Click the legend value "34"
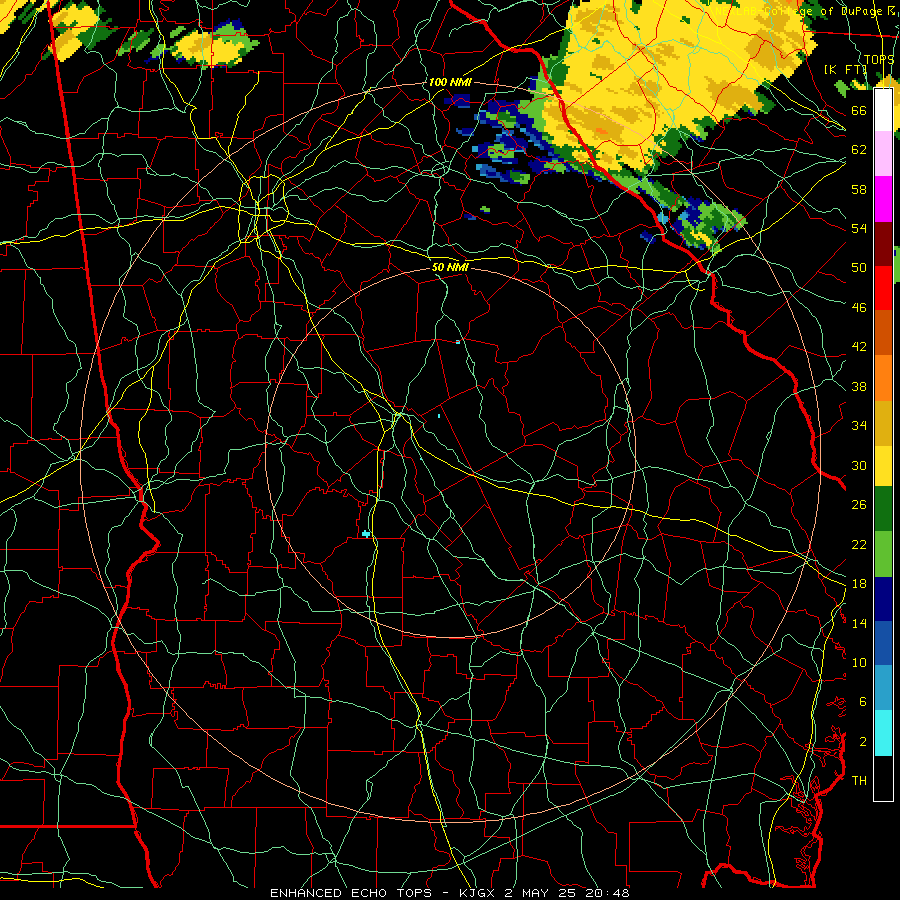 pyautogui.click(x=859, y=426)
